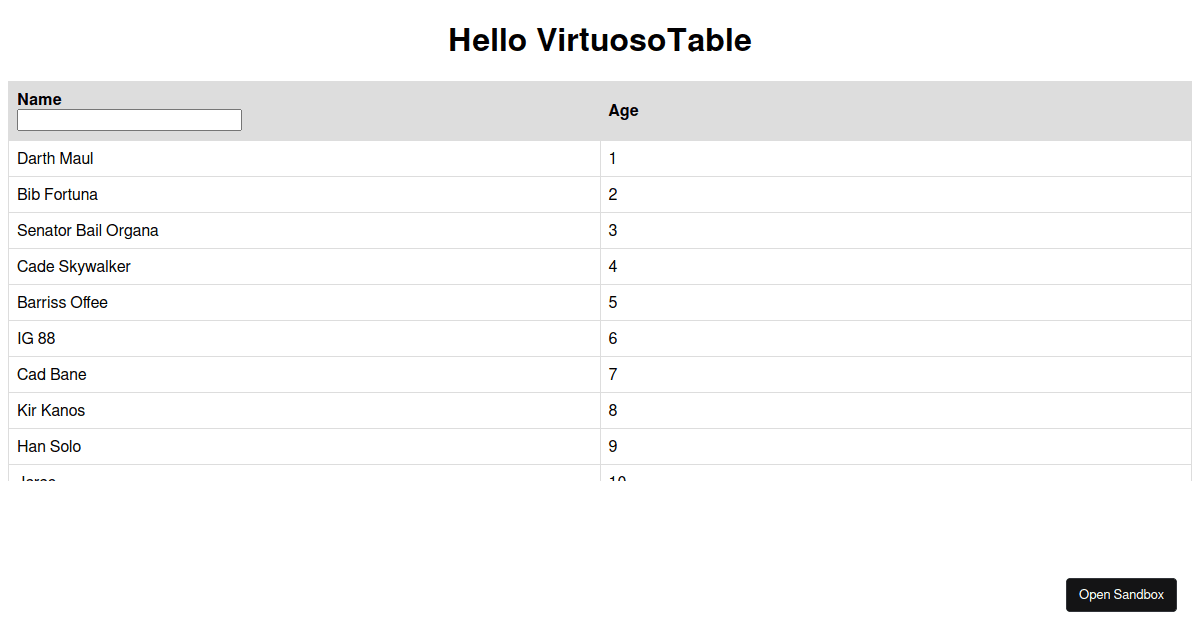Screen dimensions: 1200x630
Task: Click the Han Solo row
Action: 48,446
